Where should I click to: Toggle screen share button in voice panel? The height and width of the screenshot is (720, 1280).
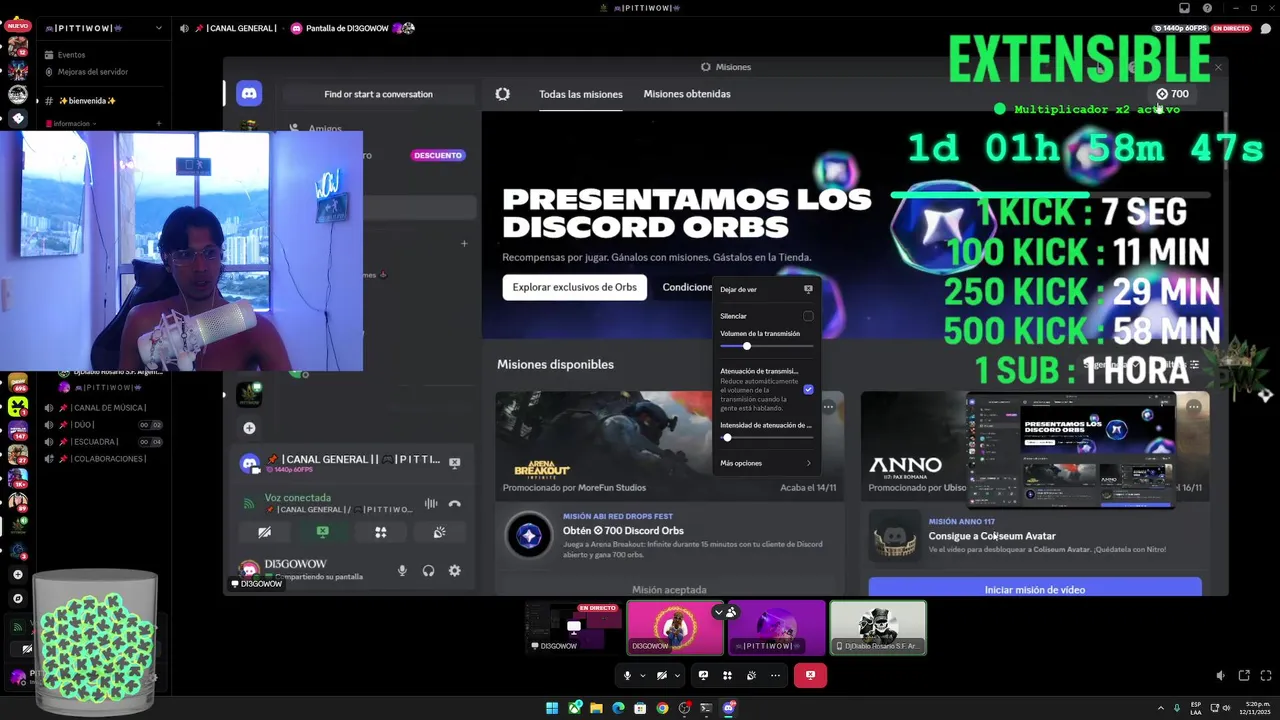[322, 532]
